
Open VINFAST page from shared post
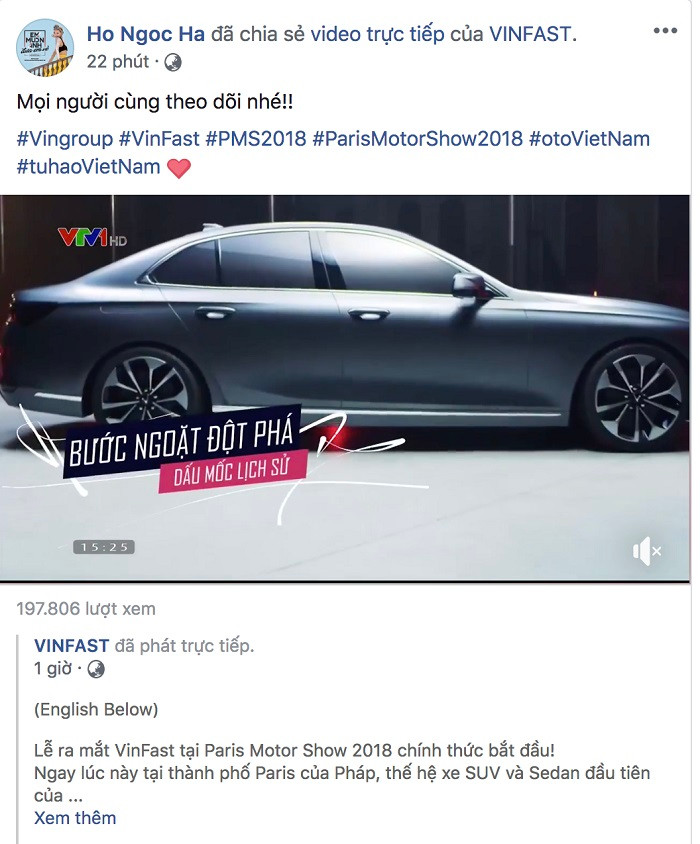click(72, 645)
